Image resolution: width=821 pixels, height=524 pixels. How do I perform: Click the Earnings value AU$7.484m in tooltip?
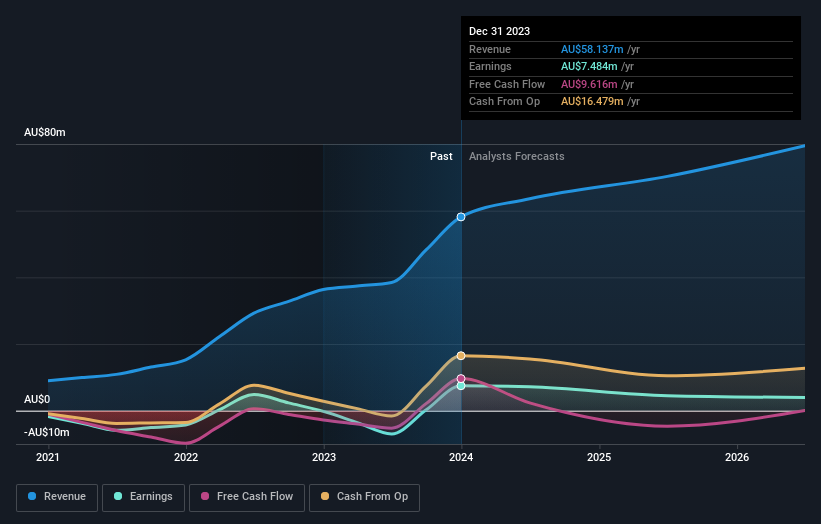pyautogui.click(x=589, y=66)
